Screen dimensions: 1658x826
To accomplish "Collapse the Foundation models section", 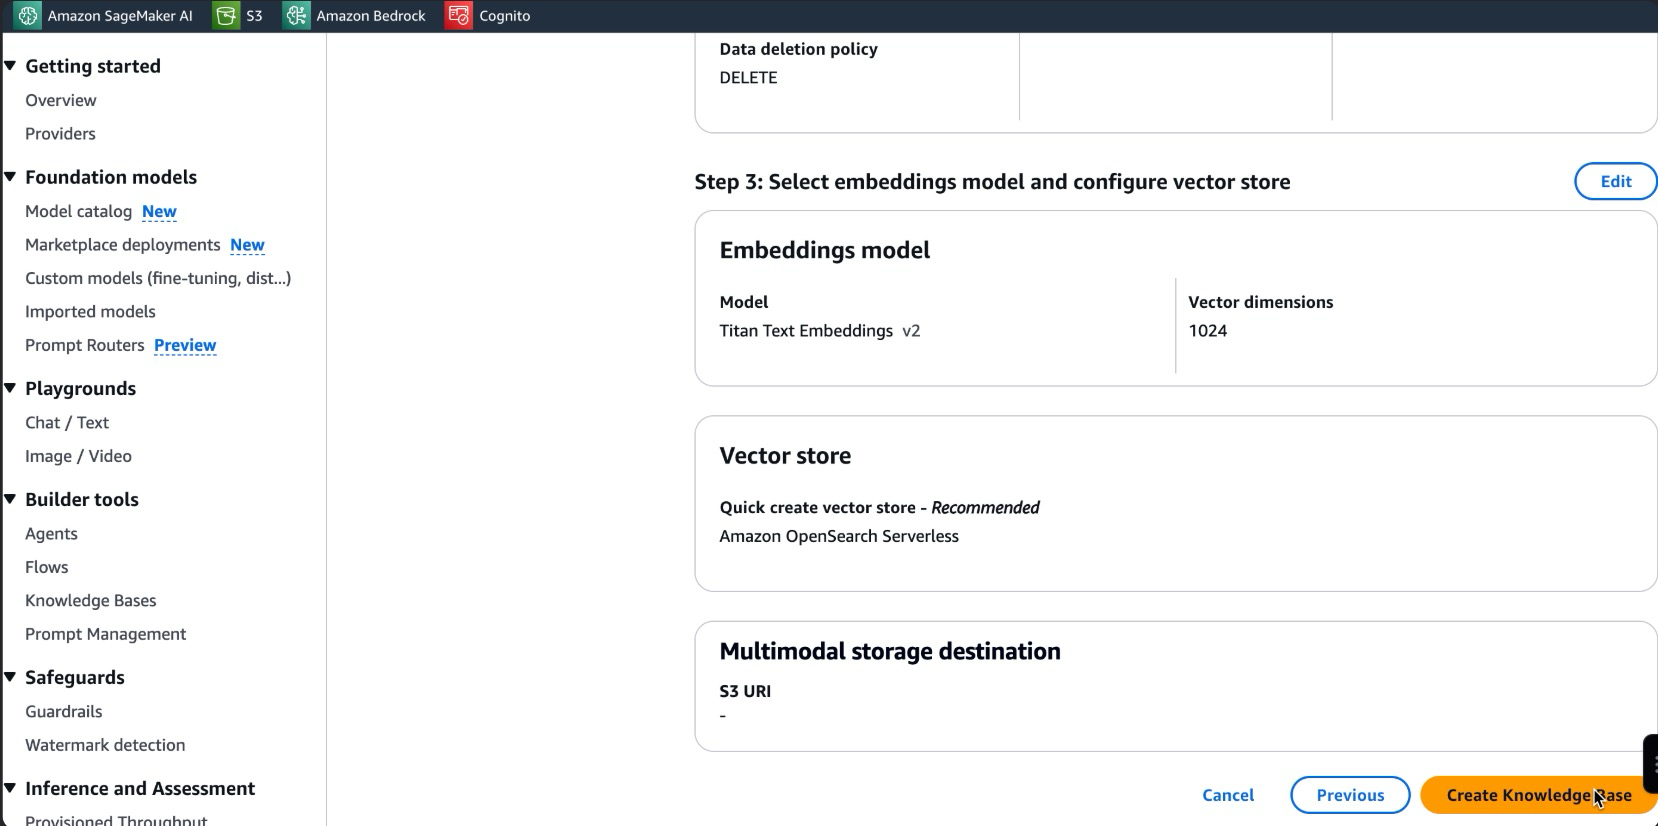I will [11, 177].
